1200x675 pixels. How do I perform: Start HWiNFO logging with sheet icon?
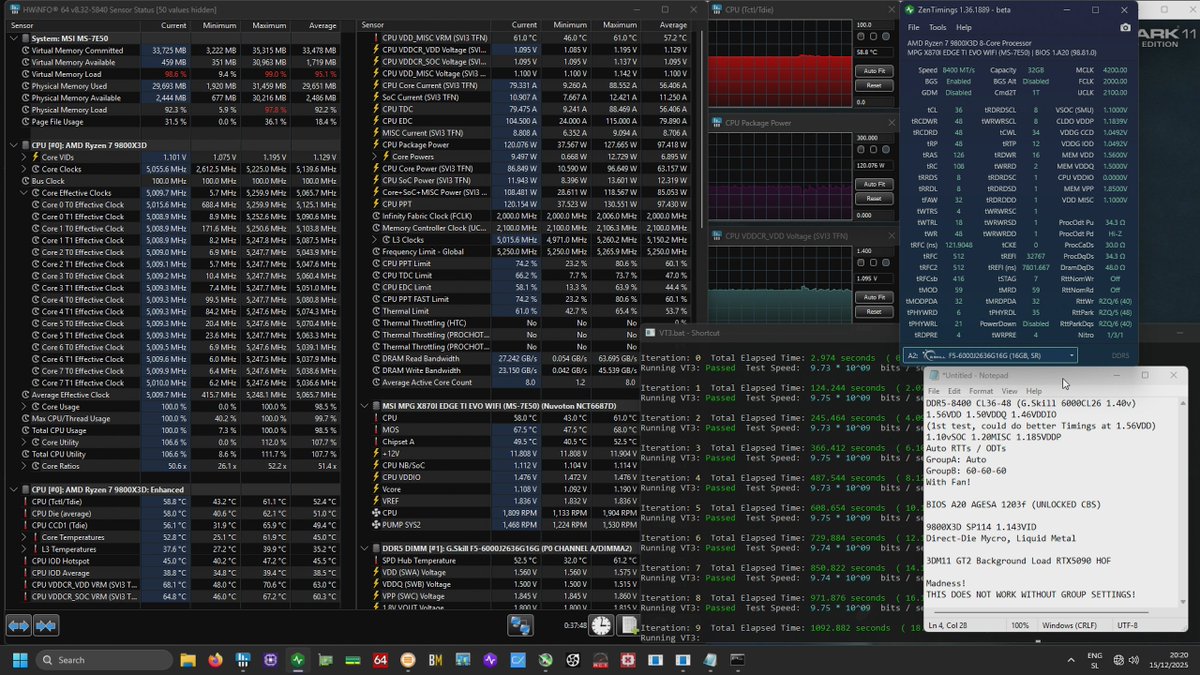627,626
